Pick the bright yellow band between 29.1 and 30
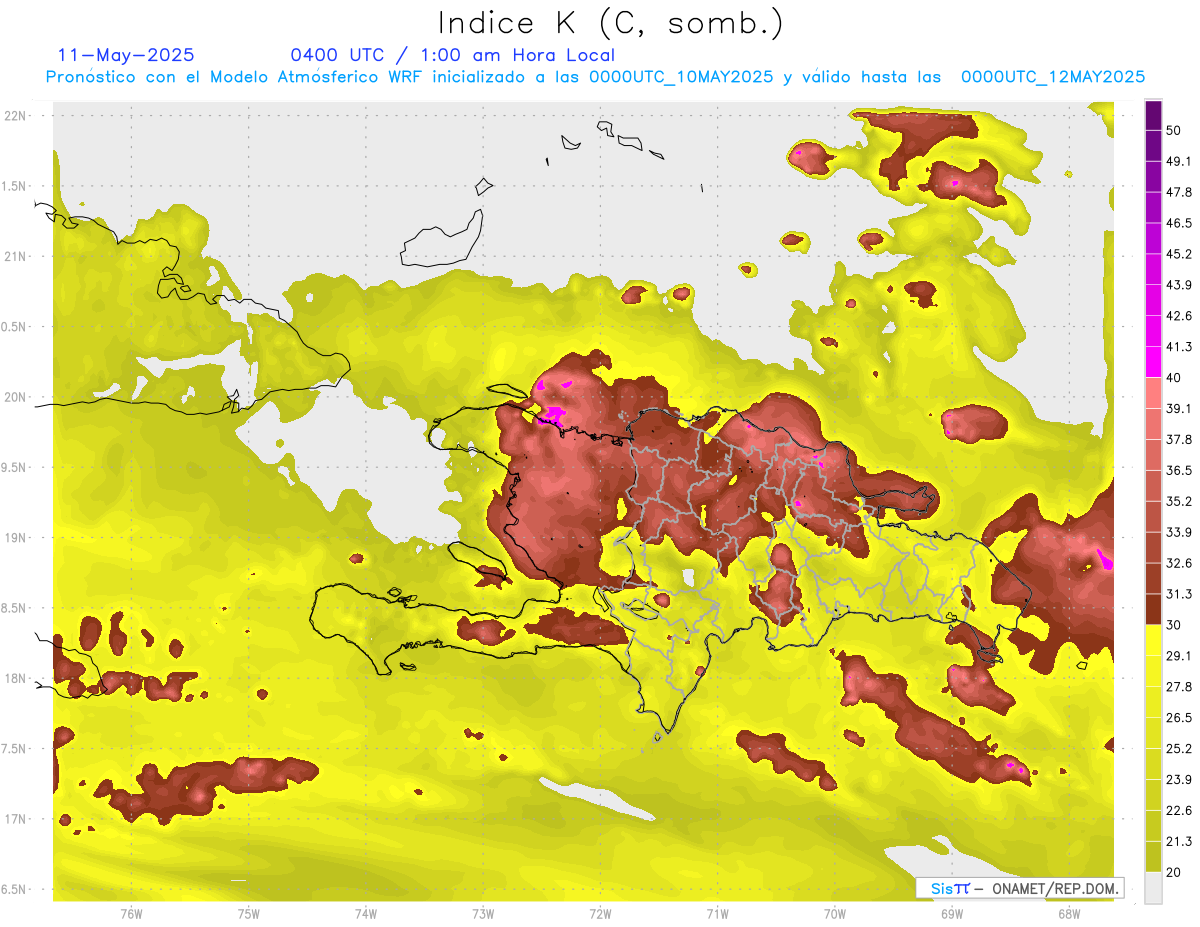The image size is (1200, 927). (x=1154, y=640)
